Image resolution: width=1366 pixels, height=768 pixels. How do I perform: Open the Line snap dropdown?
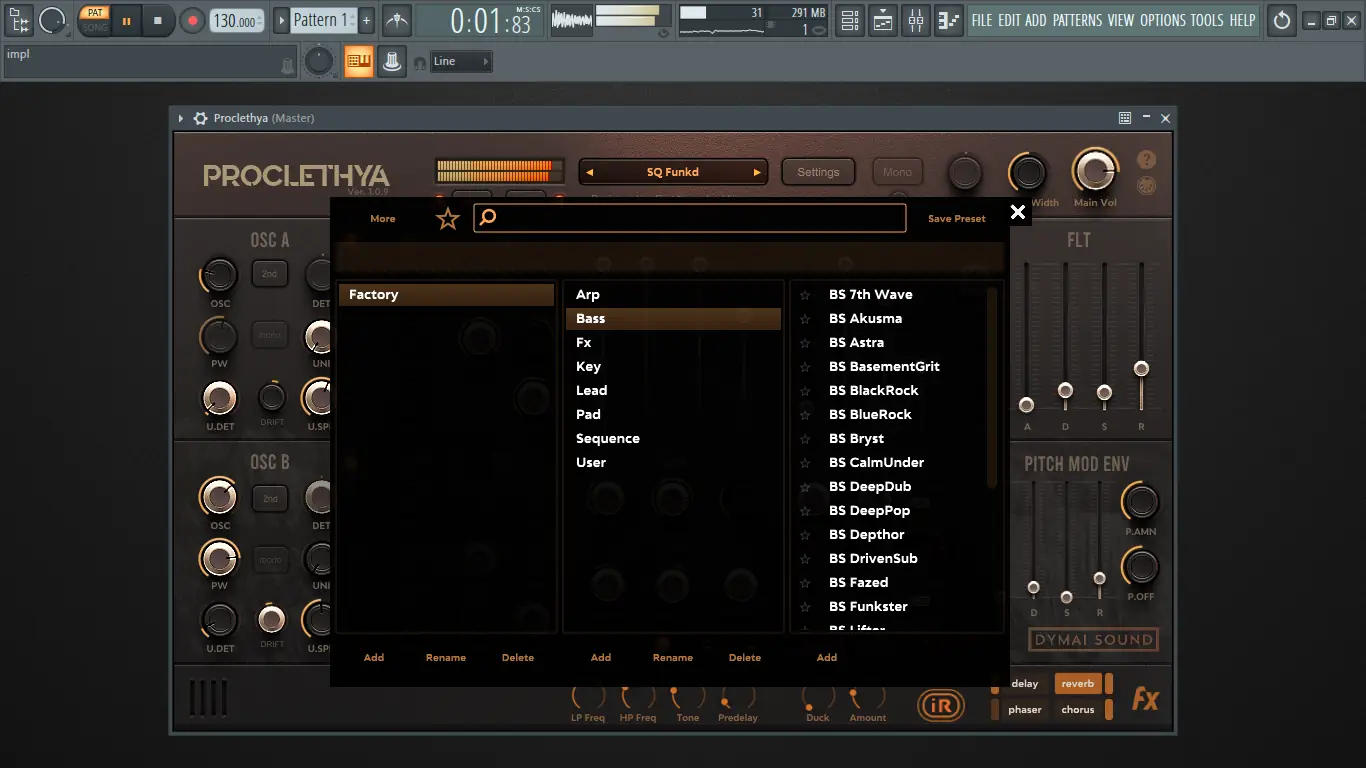pyautogui.click(x=461, y=62)
